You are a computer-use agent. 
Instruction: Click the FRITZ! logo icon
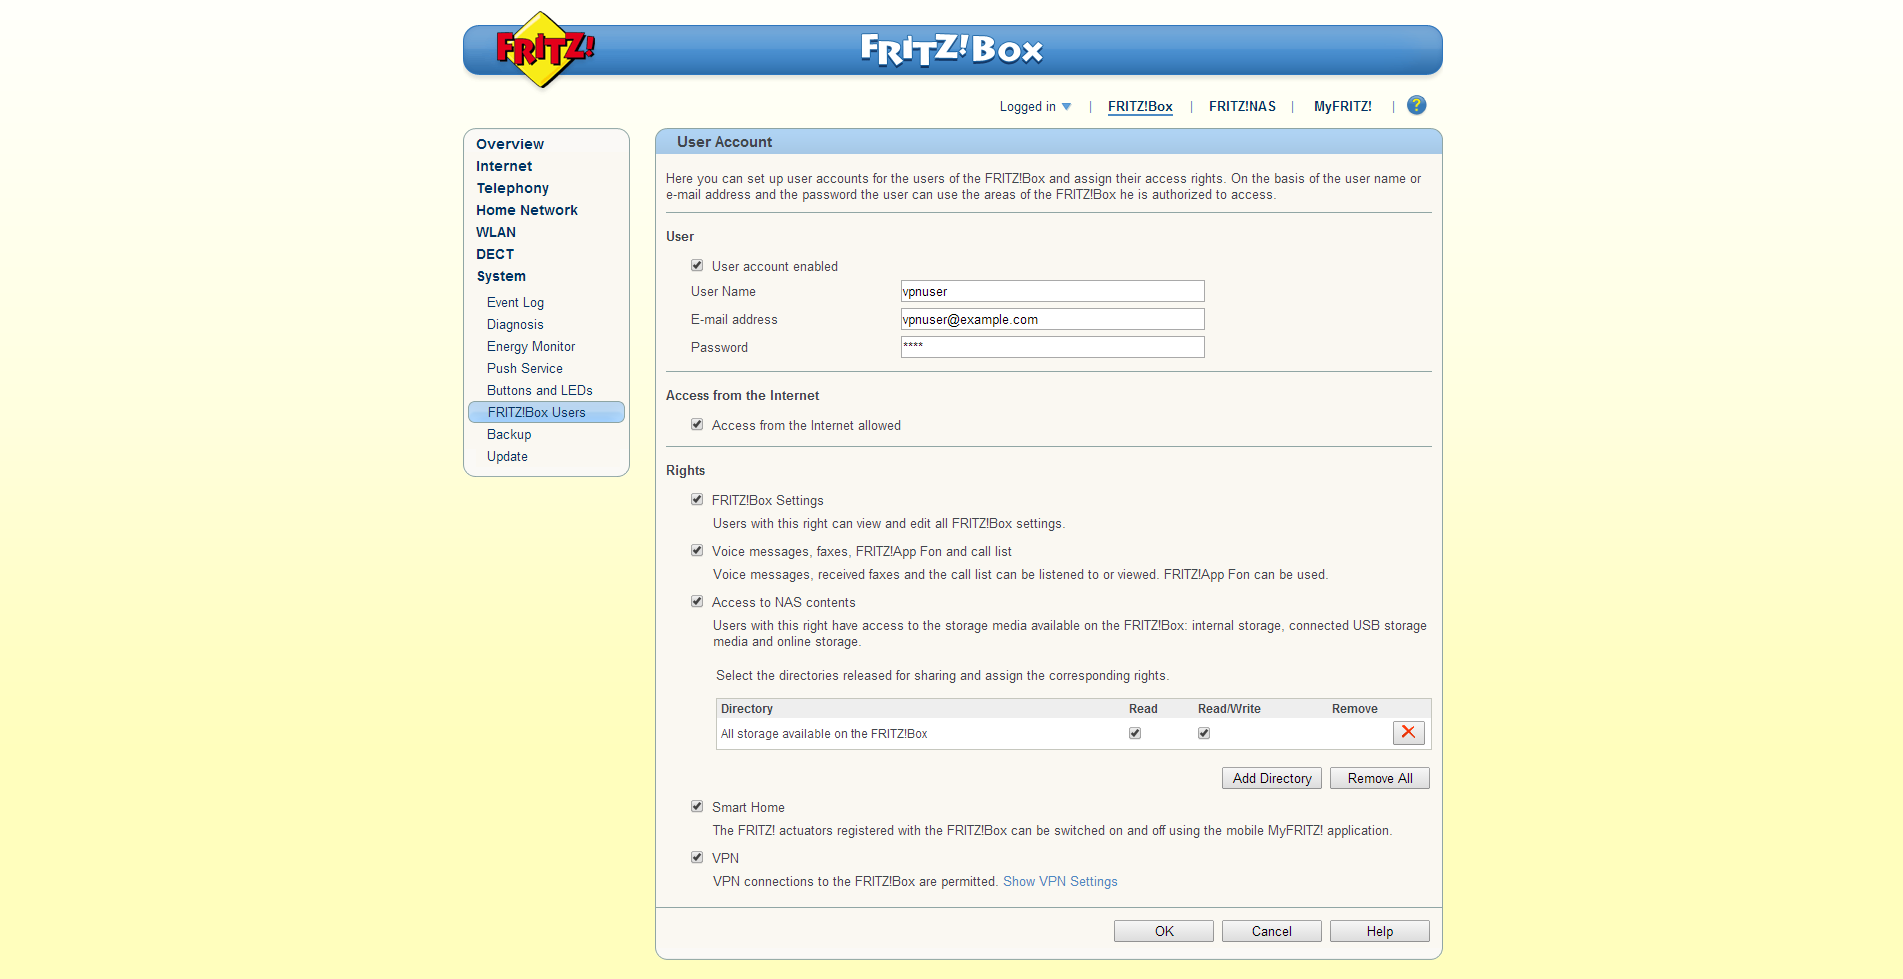[x=545, y=49]
